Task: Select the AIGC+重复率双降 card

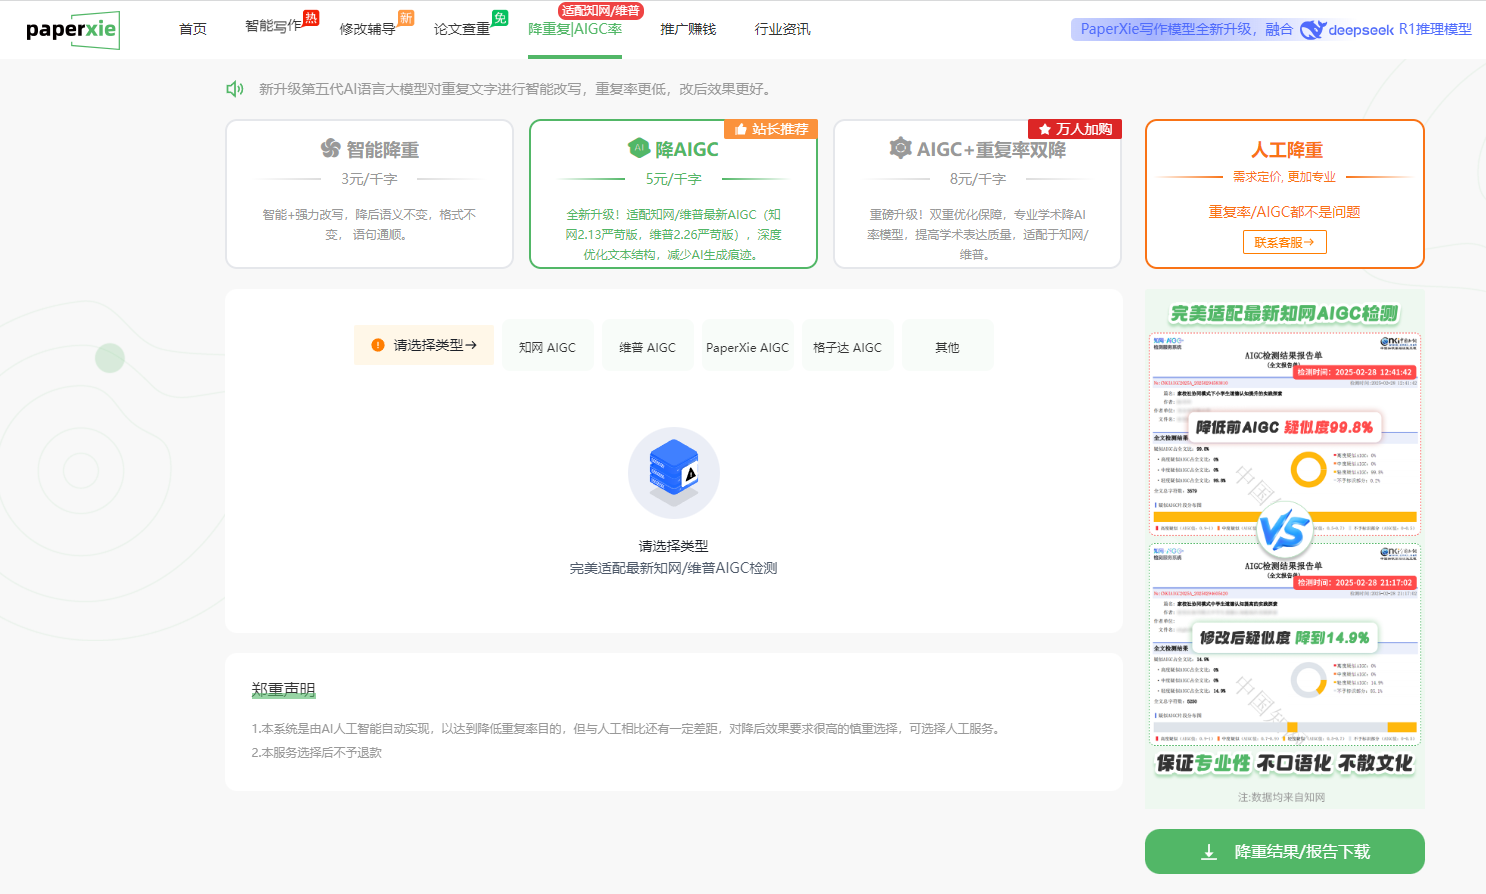Action: (977, 194)
